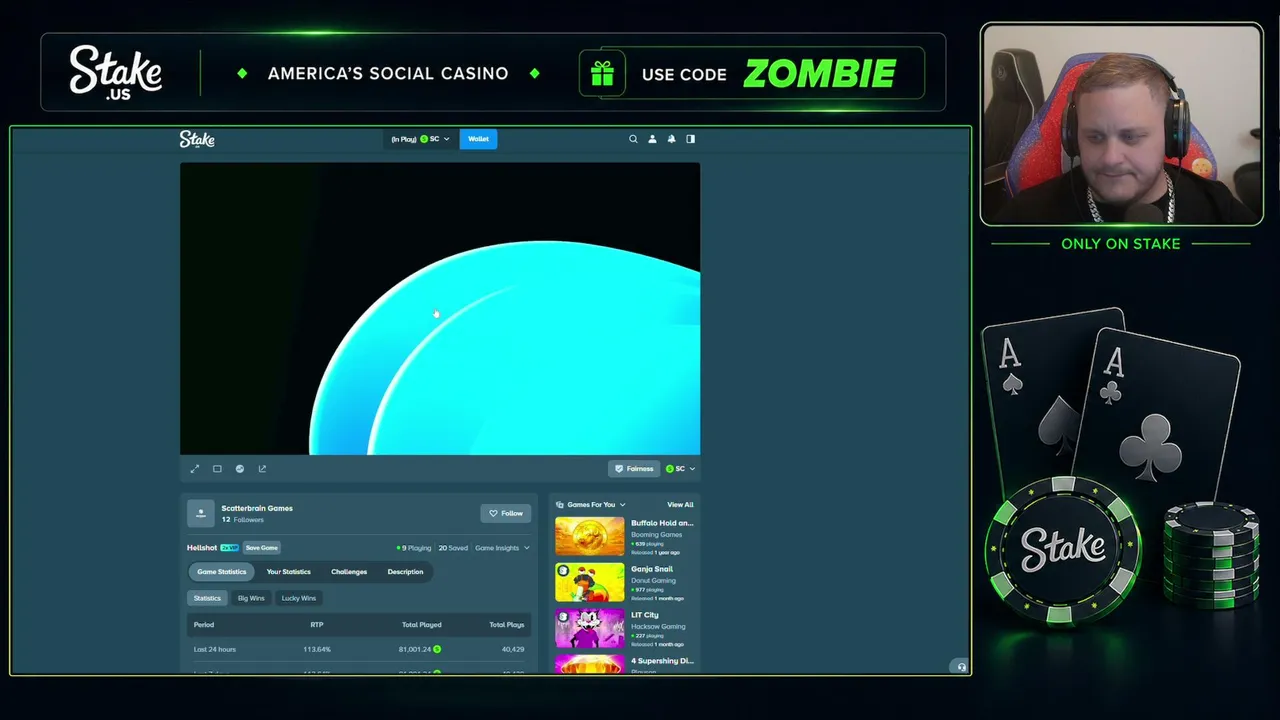Click the streamer webcam feed
The image size is (1280, 720).
click(x=1121, y=124)
